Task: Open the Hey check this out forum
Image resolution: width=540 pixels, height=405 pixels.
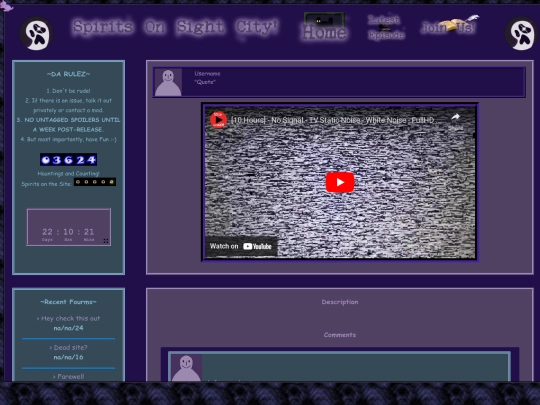Action: 69,319
